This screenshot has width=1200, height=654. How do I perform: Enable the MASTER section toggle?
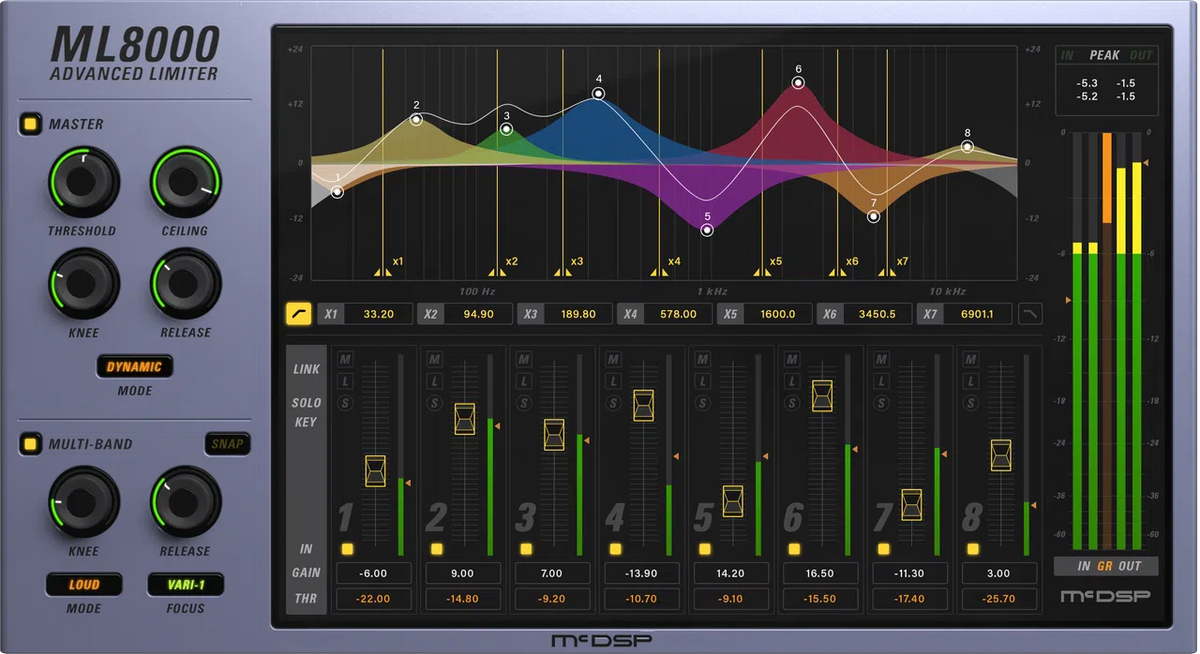tap(29, 123)
